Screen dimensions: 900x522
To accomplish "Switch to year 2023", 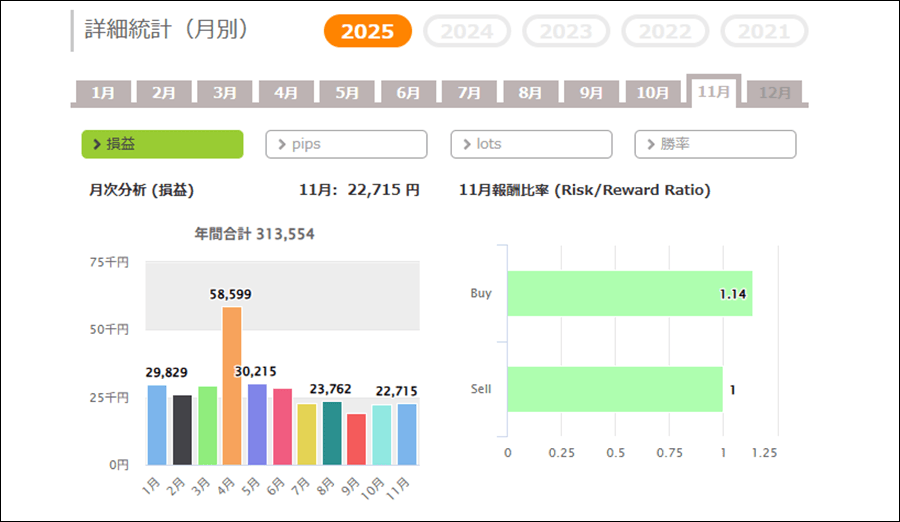I will [566, 31].
